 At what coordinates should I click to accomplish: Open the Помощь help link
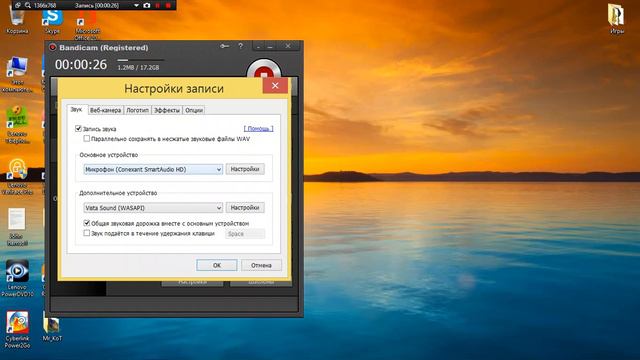coord(258,129)
